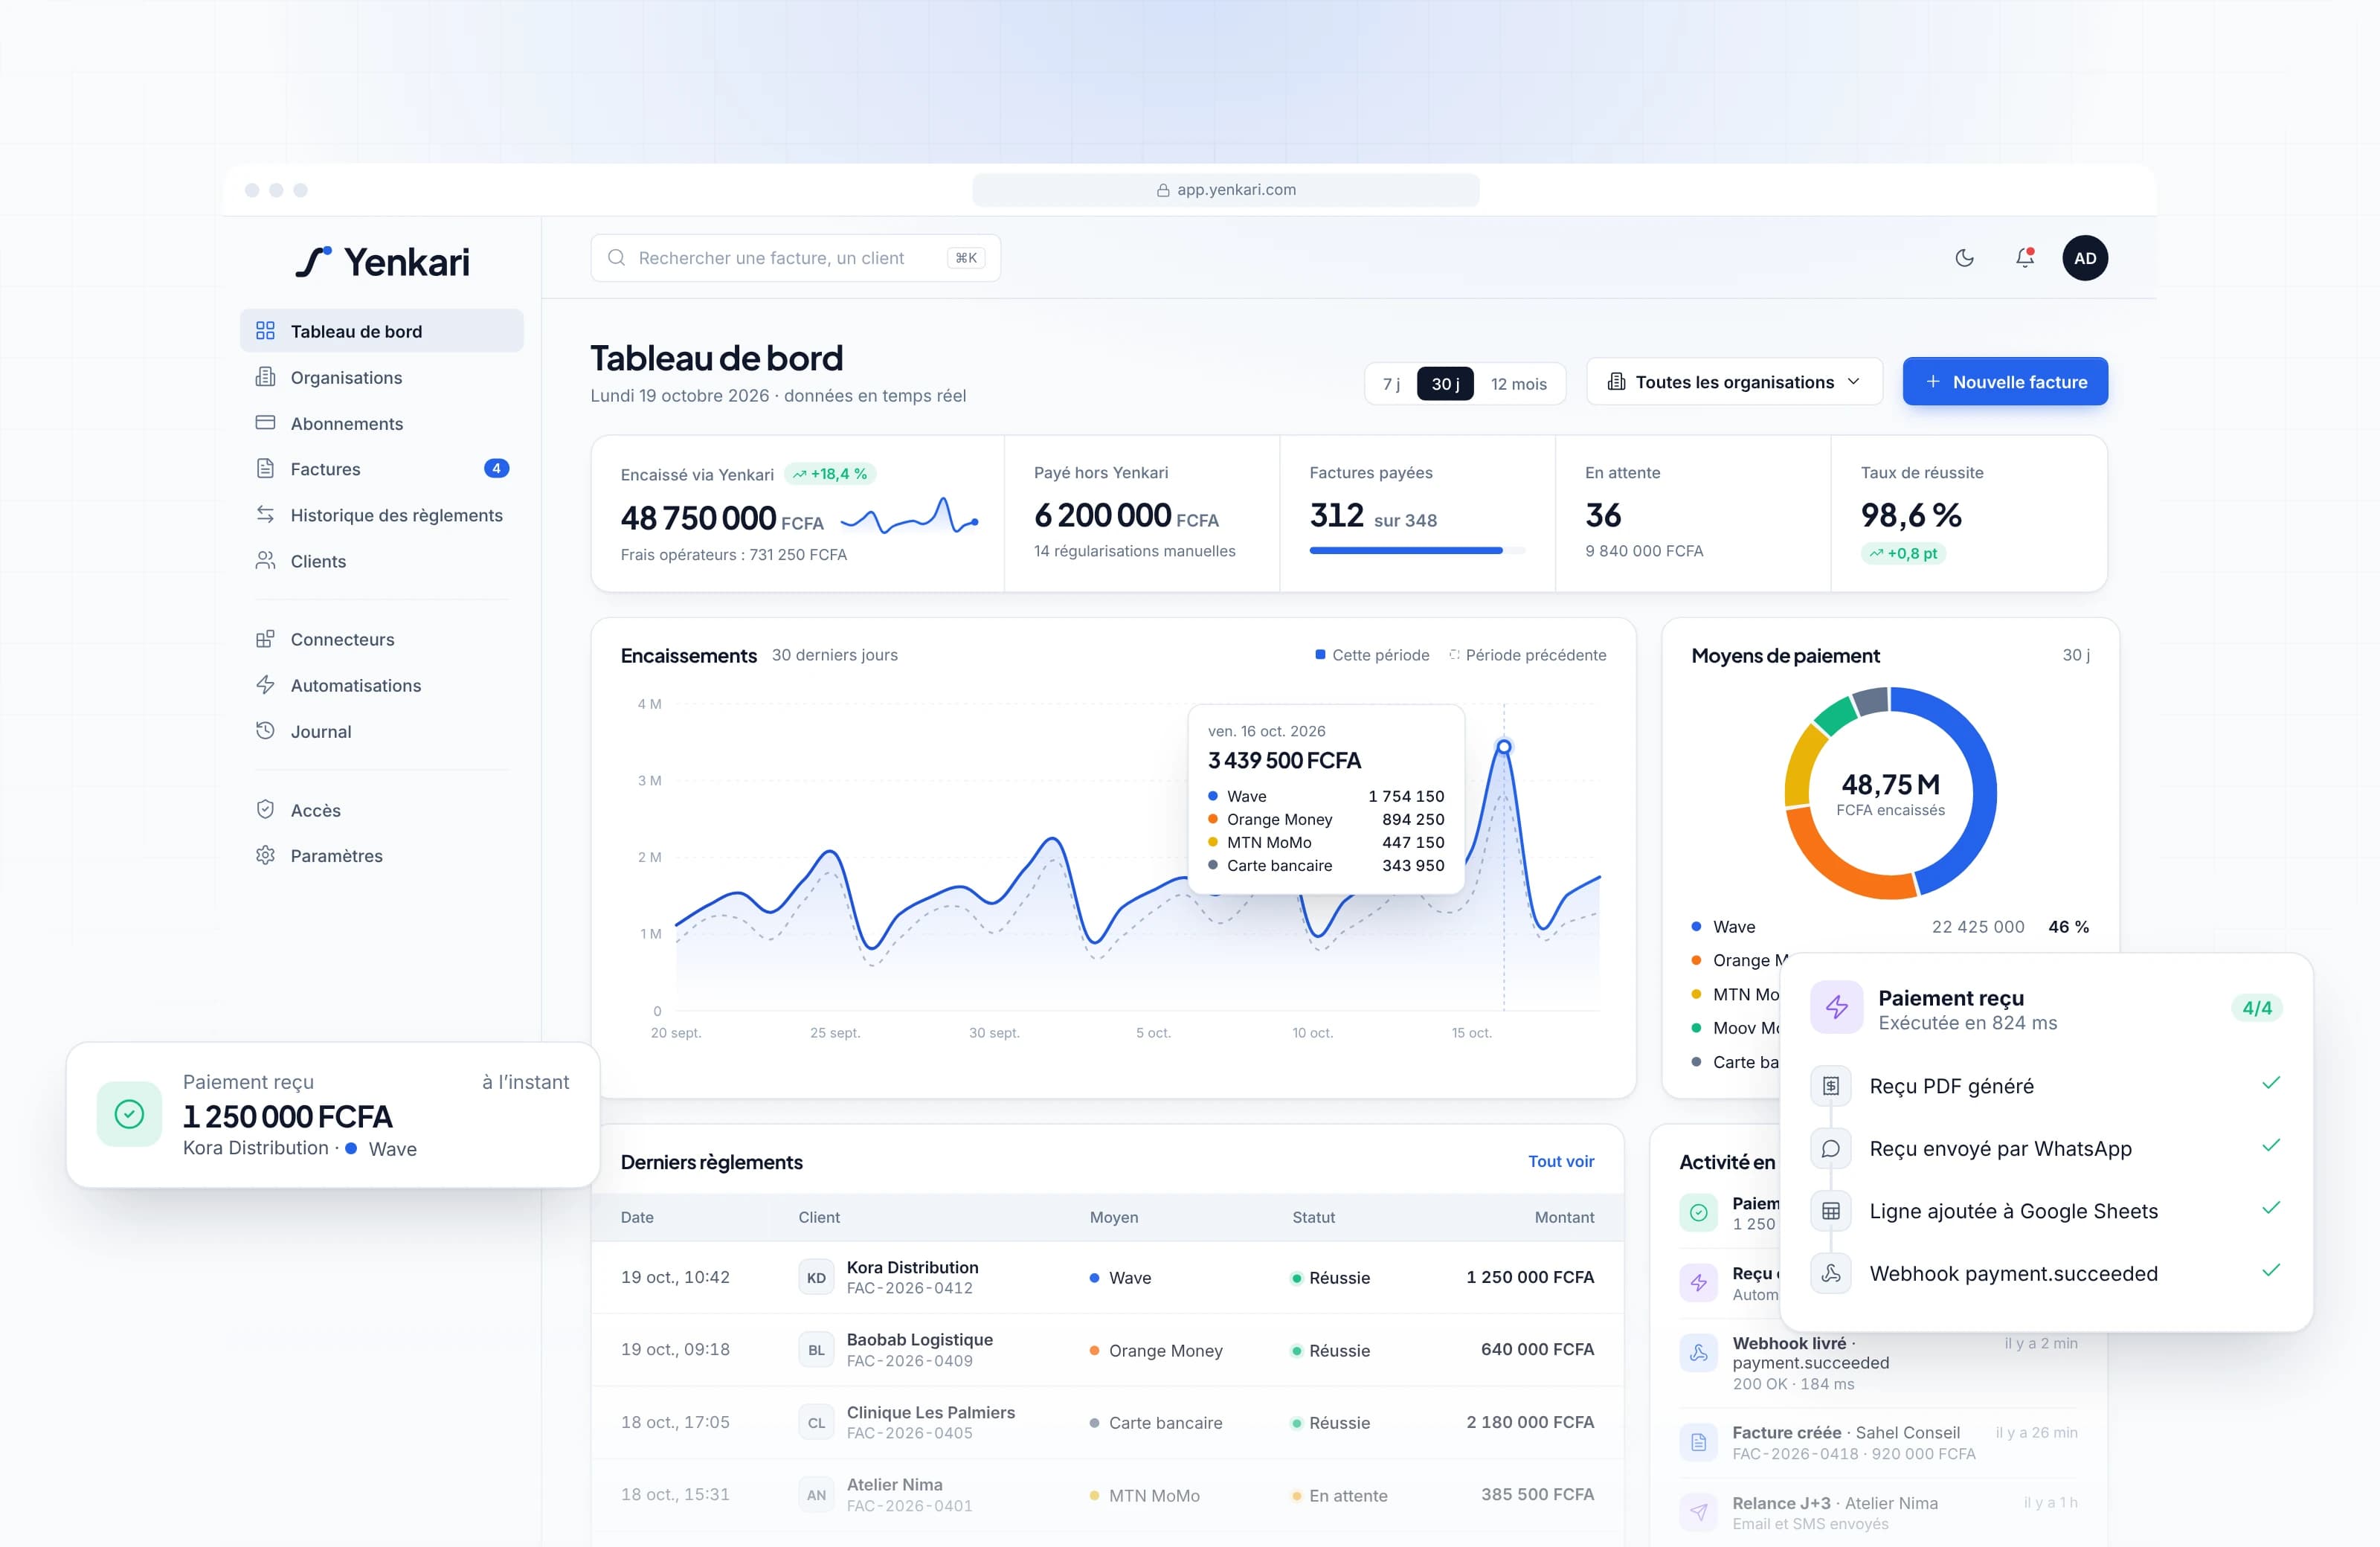Click the Google Sheets table step icon

click(1830, 1211)
